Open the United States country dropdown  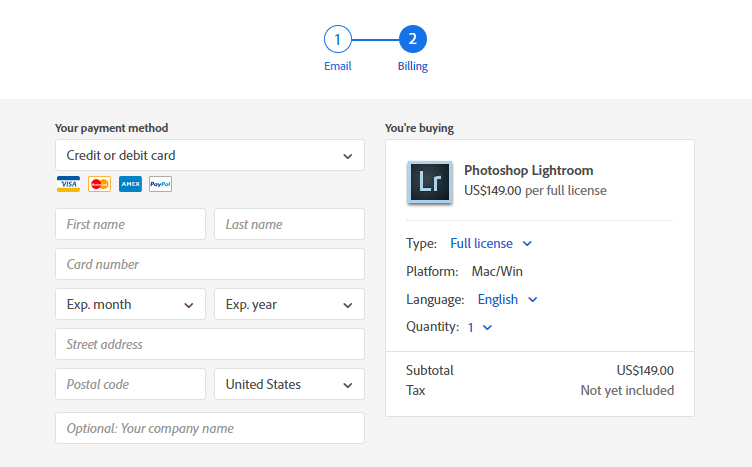pyautogui.click(x=289, y=384)
